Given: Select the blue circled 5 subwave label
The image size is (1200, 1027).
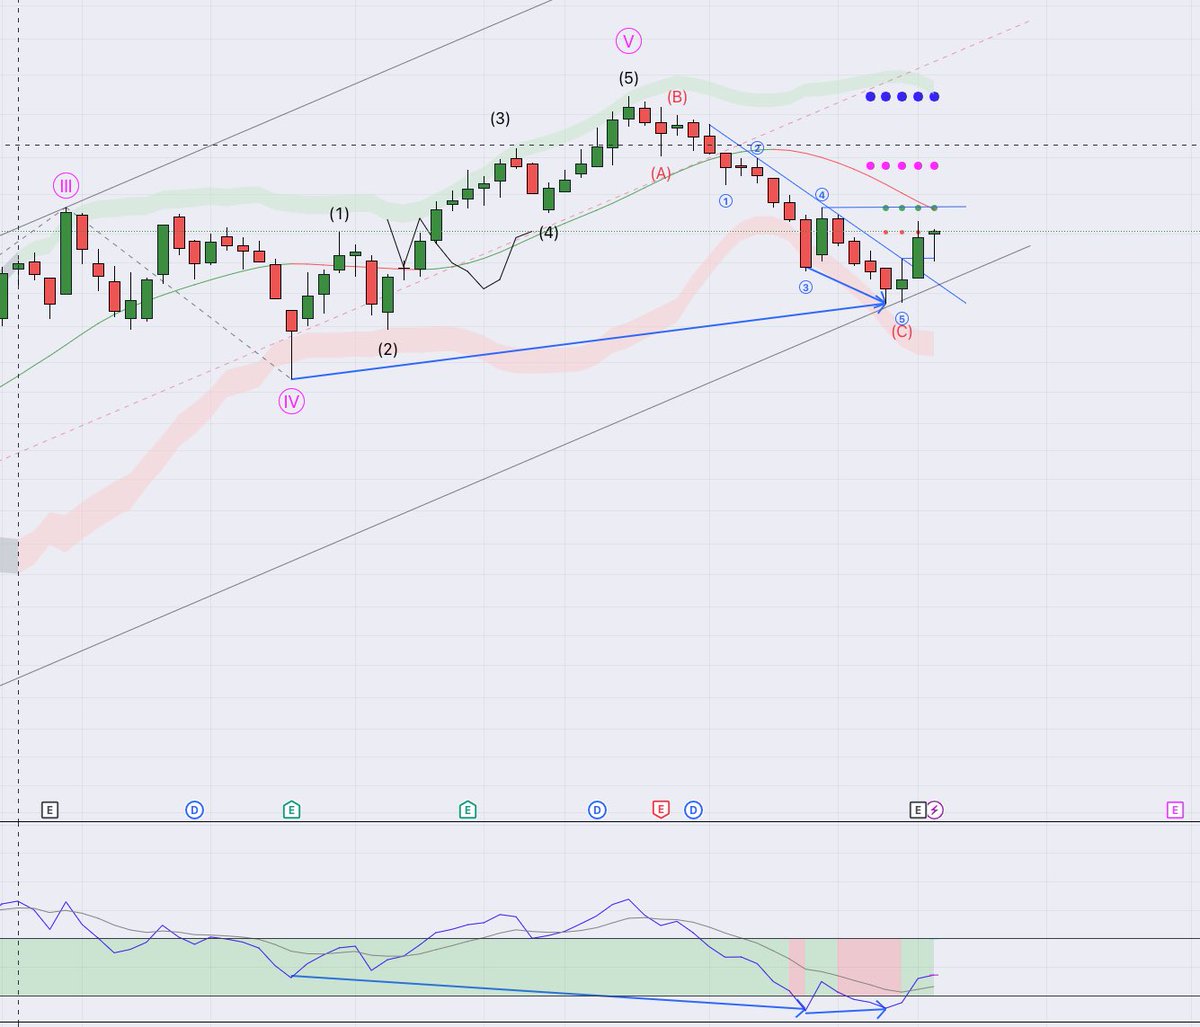Looking at the screenshot, I should tap(902, 317).
